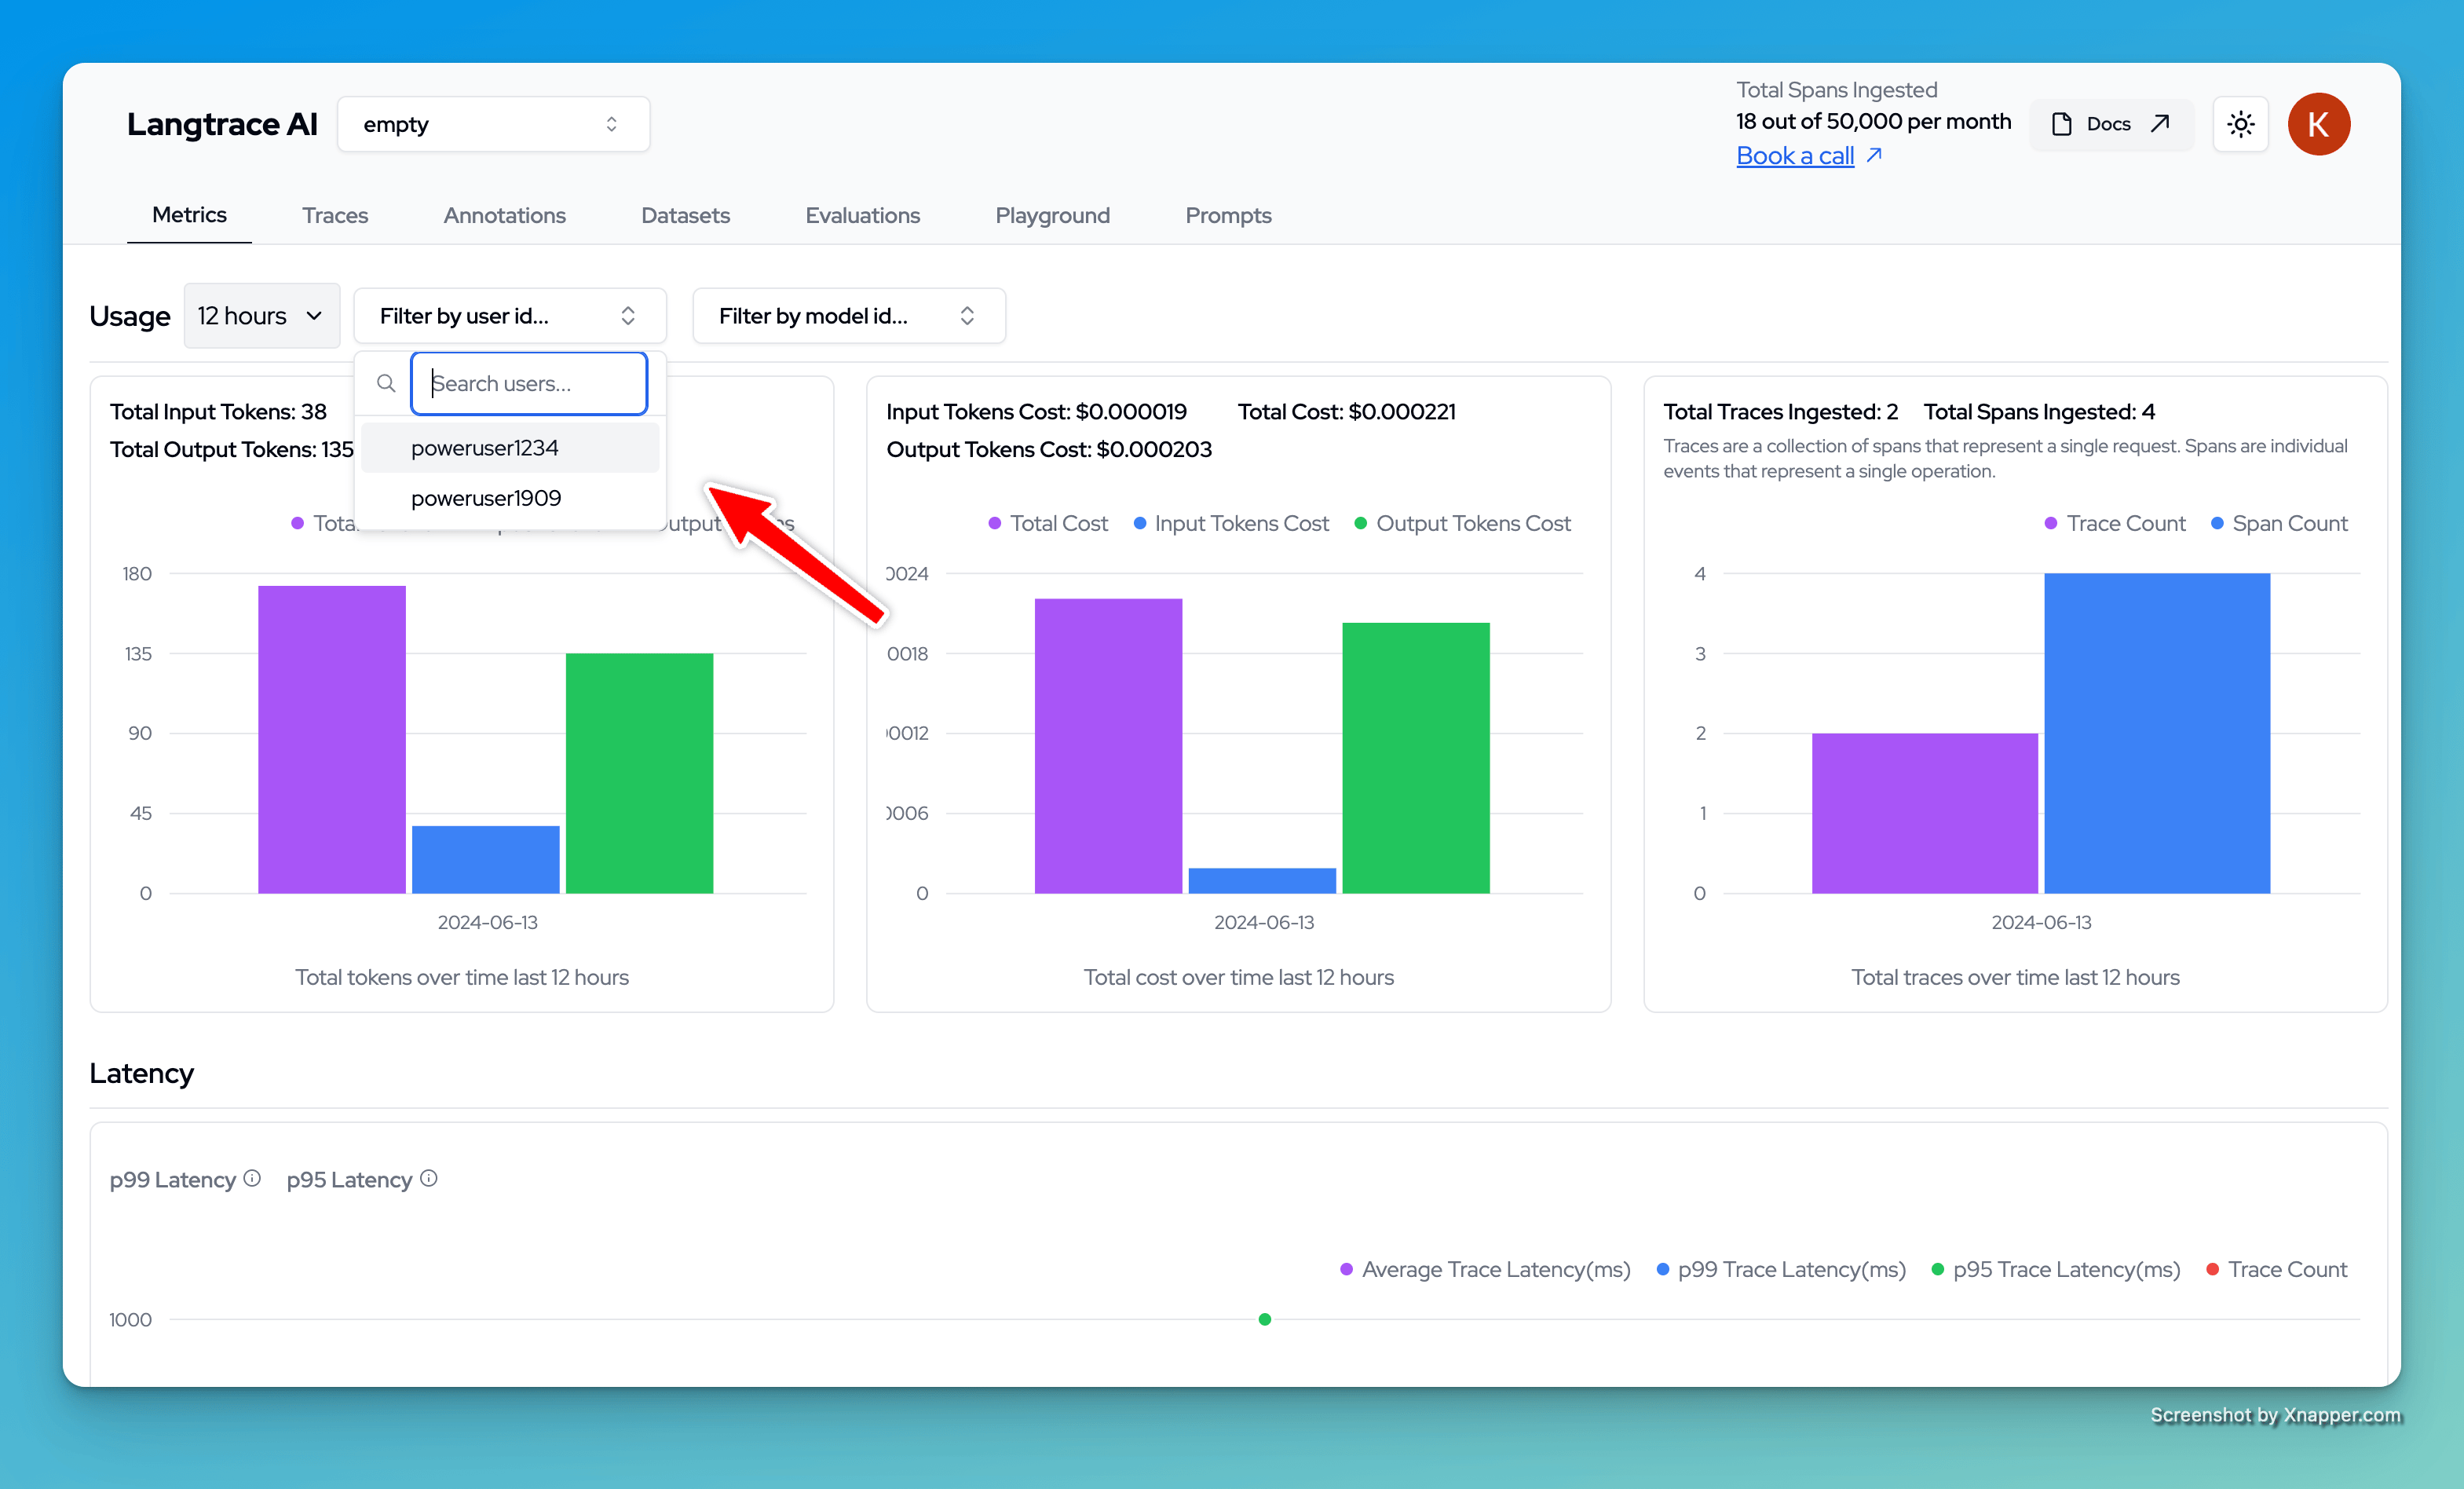The image size is (2464, 1489).
Task: Collapse the Filter by user id dropdown
Action: (509, 316)
